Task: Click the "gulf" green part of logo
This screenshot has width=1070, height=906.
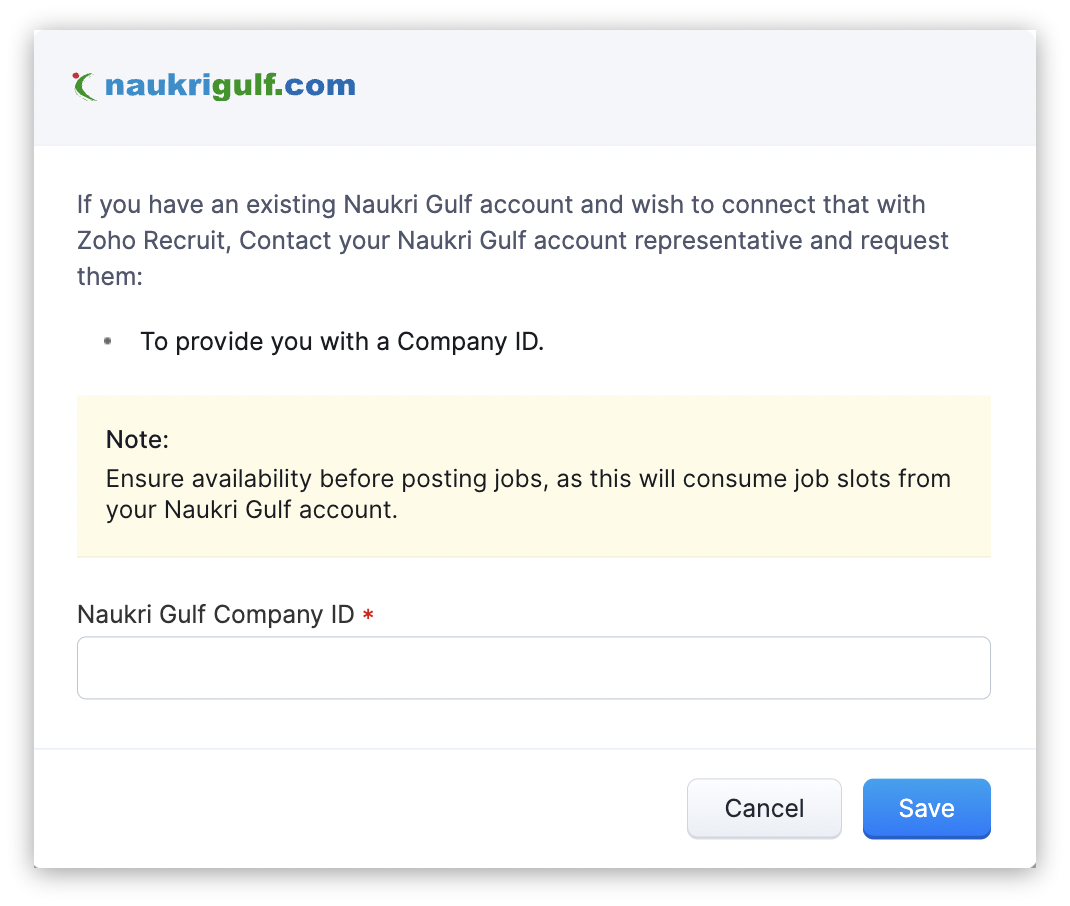Action: click(250, 86)
